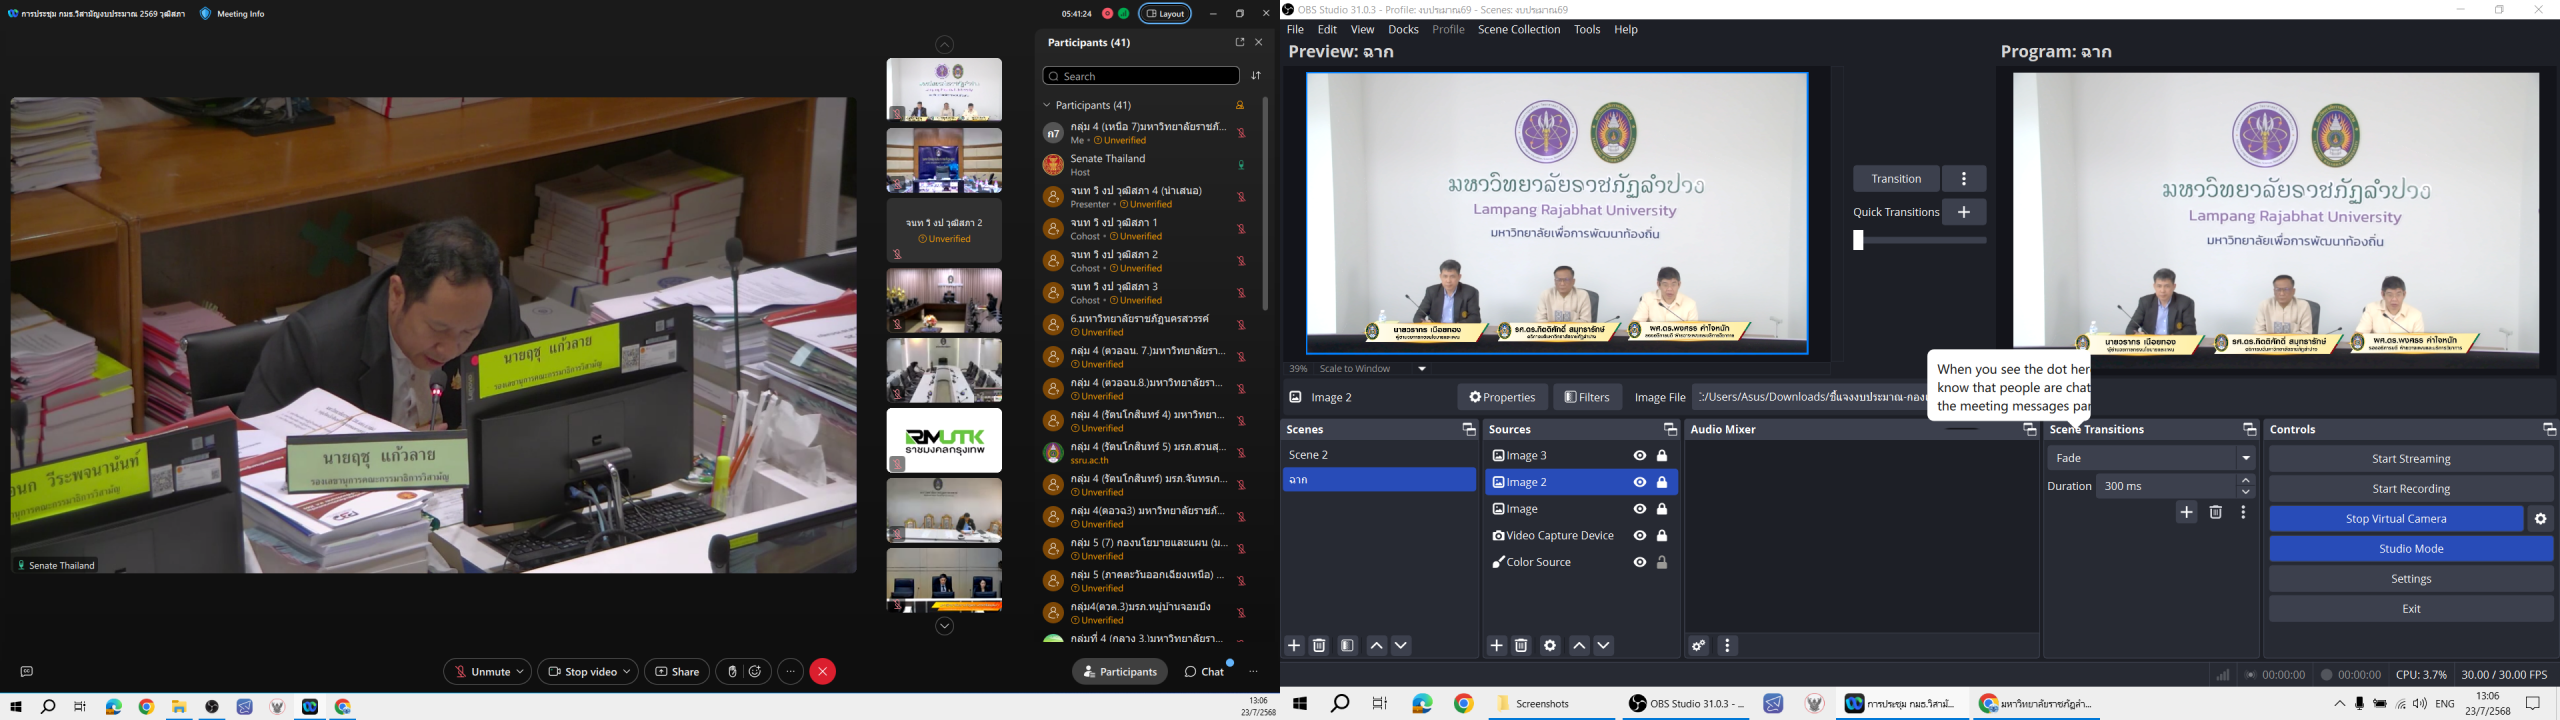The image size is (2560, 720).
Task: Toggle Studio Mode off
Action: pyautogui.click(x=2411, y=549)
